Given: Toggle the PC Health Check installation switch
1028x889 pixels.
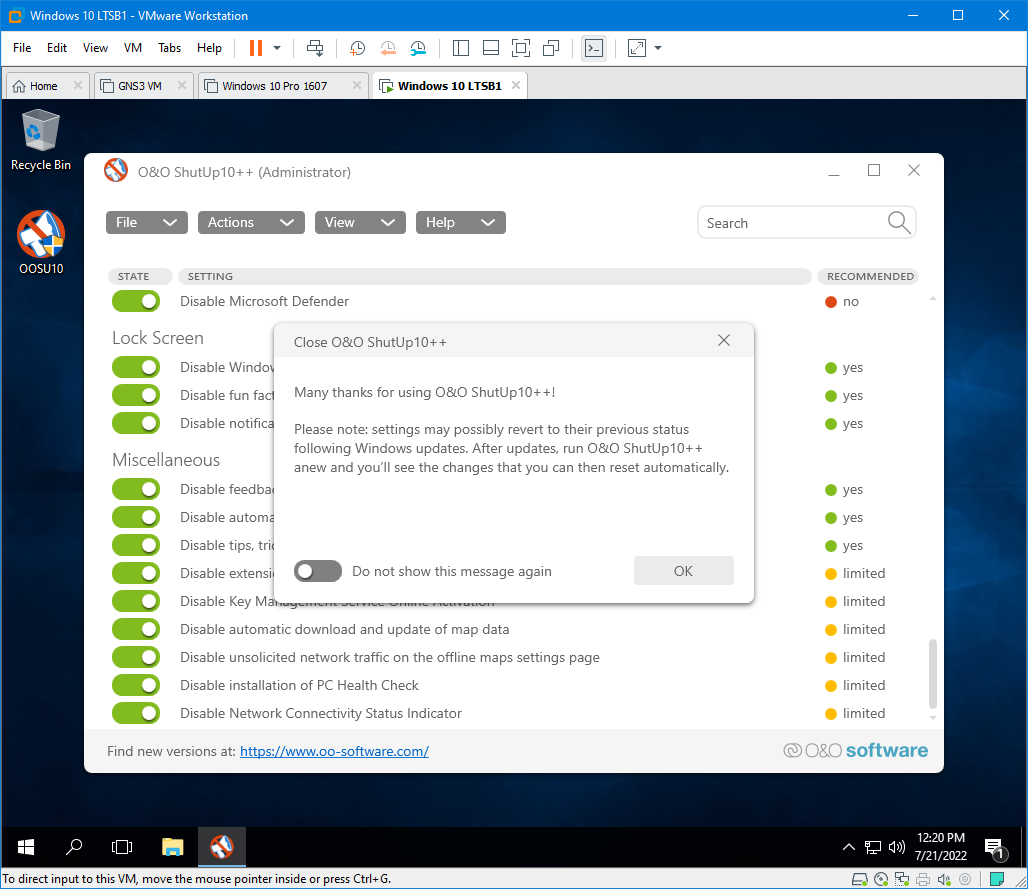Looking at the screenshot, I should [x=136, y=686].
